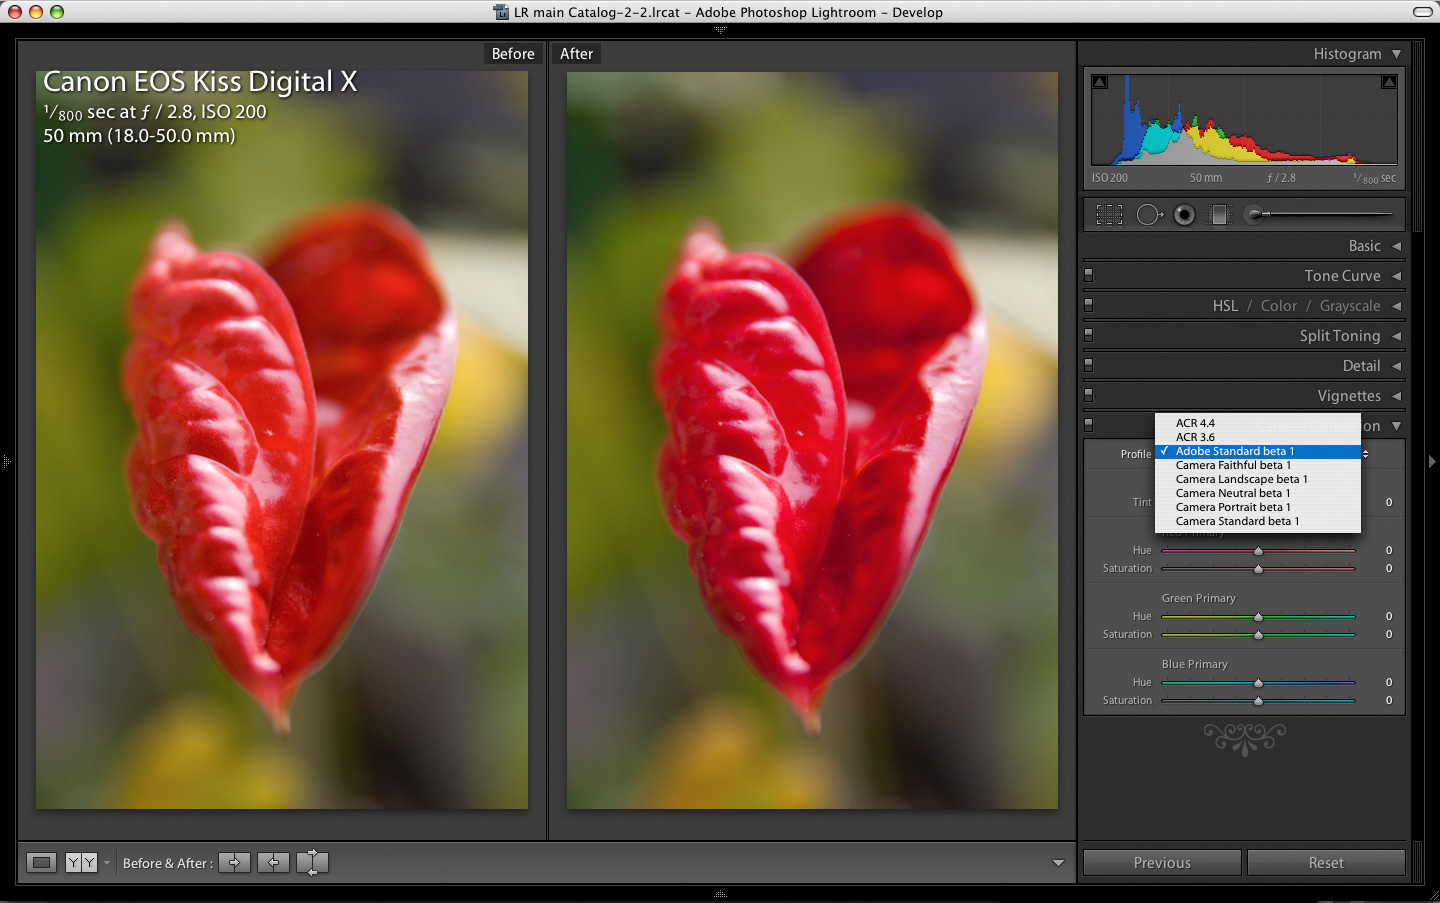Click the right panel scrollbar

click(x=1417, y=460)
